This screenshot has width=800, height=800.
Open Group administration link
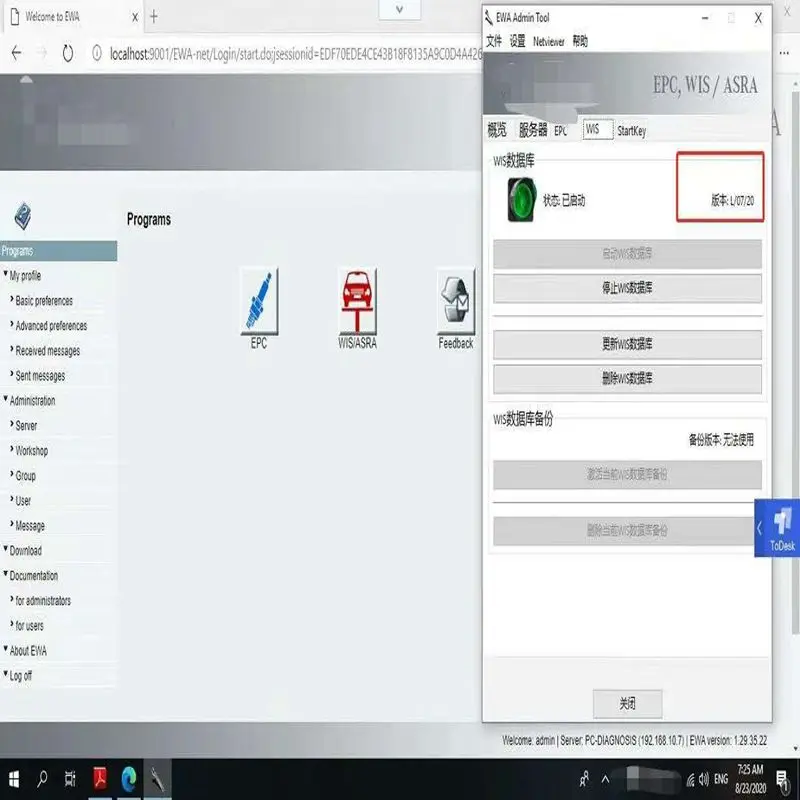pyautogui.click(x=26, y=476)
